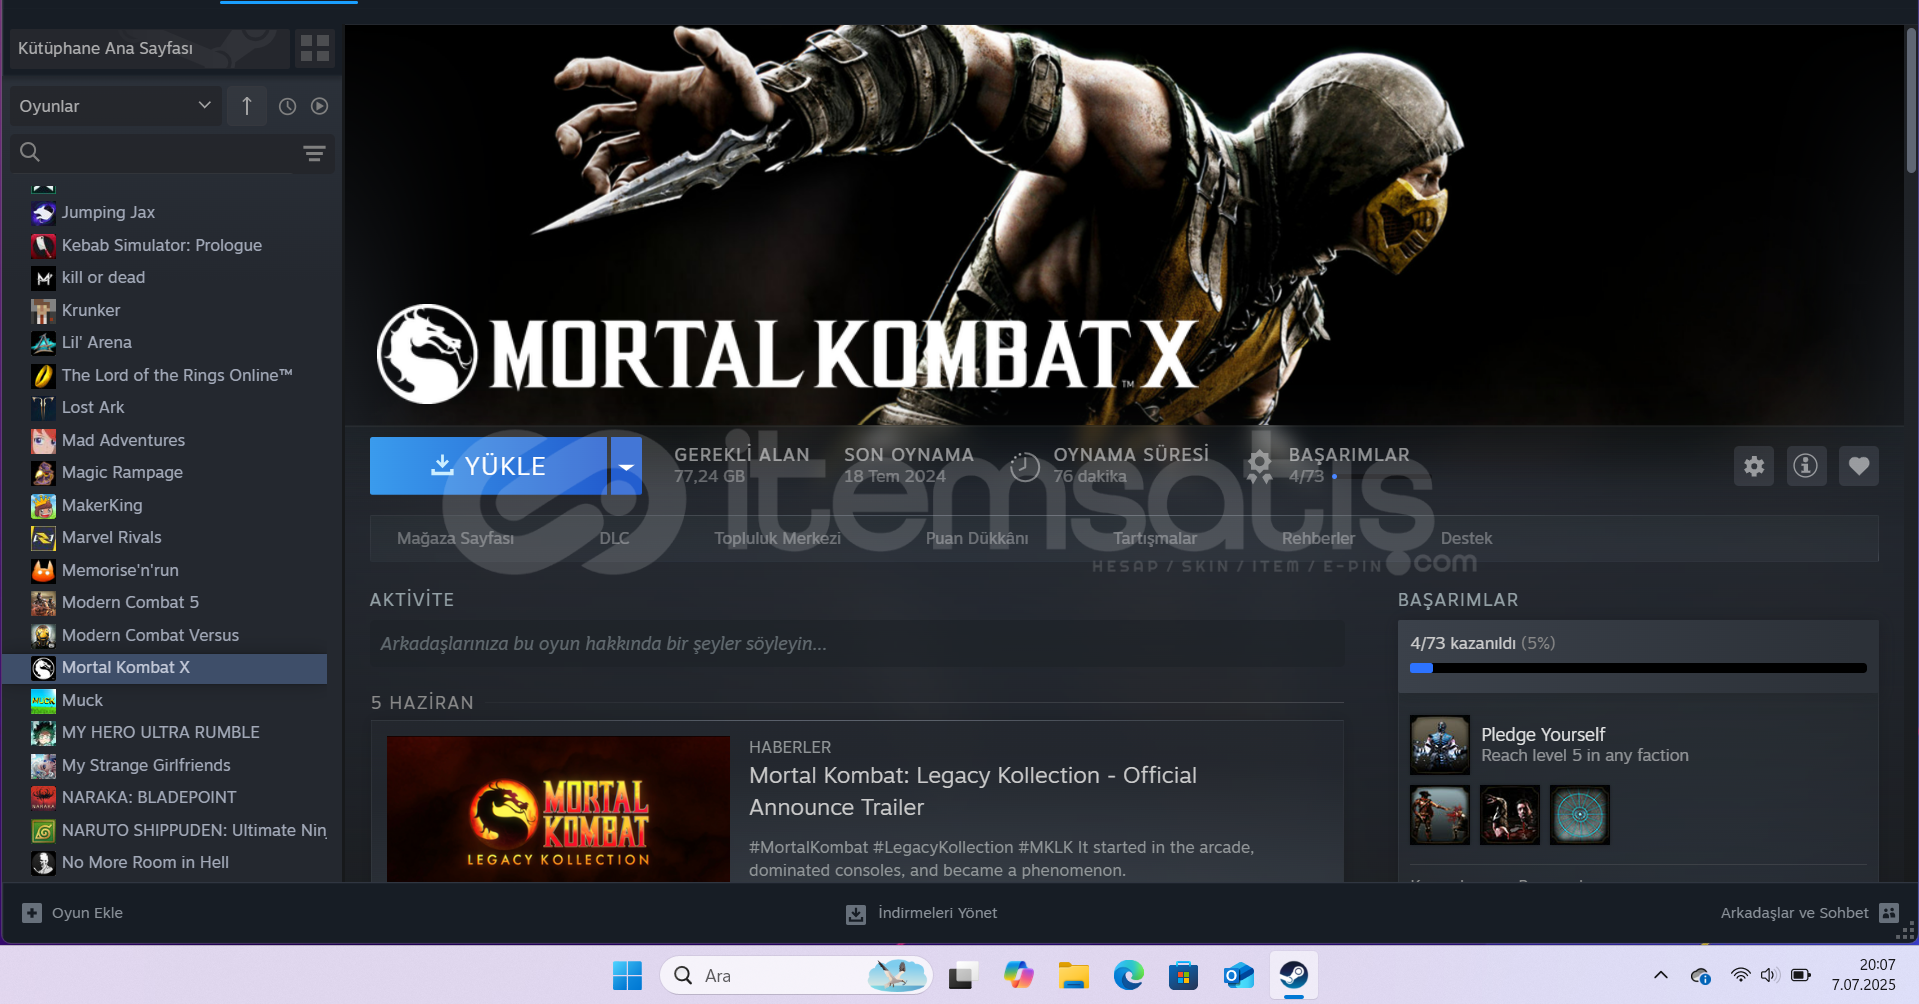This screenshot has height=1004, width=1919.
Task: Open Legacy Kollection Announce Trailer news title
Action: 972,791
